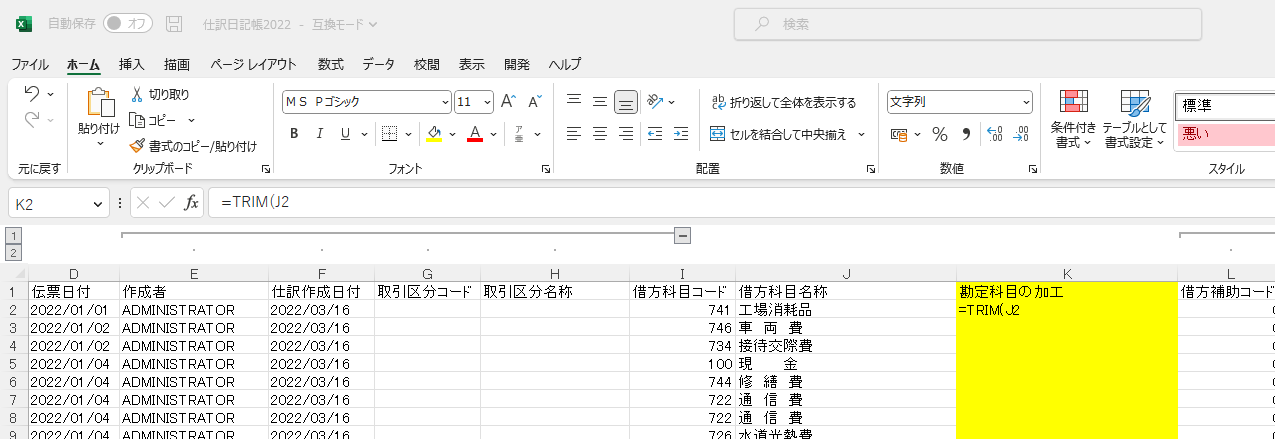The height and width of the screenshot is (439, 1275).
Task: Switch to the Insert tab
Action: coord(132,64)
